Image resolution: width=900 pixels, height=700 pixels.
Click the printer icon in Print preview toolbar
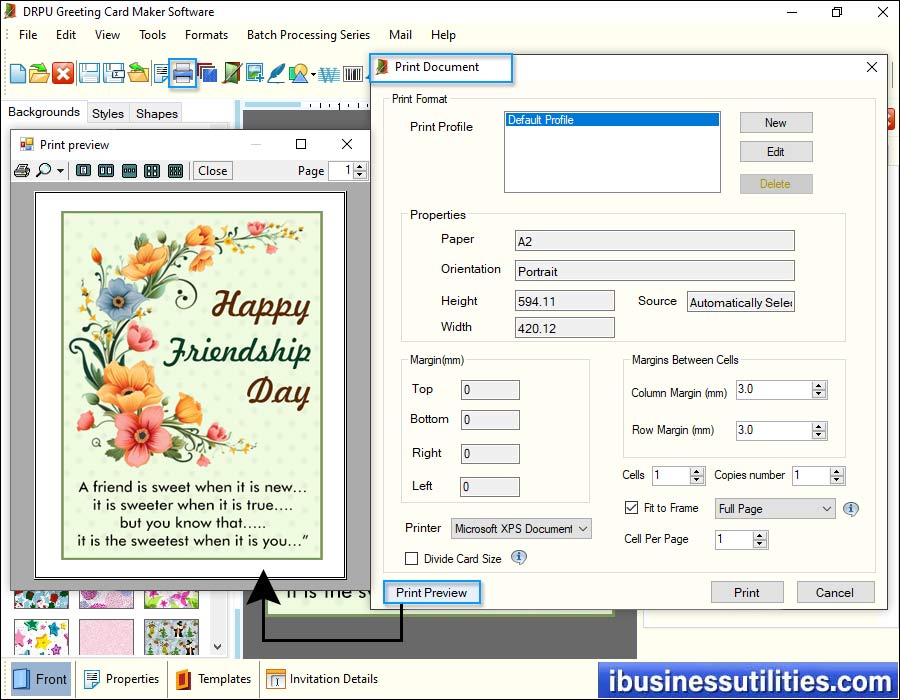(21, 170)
